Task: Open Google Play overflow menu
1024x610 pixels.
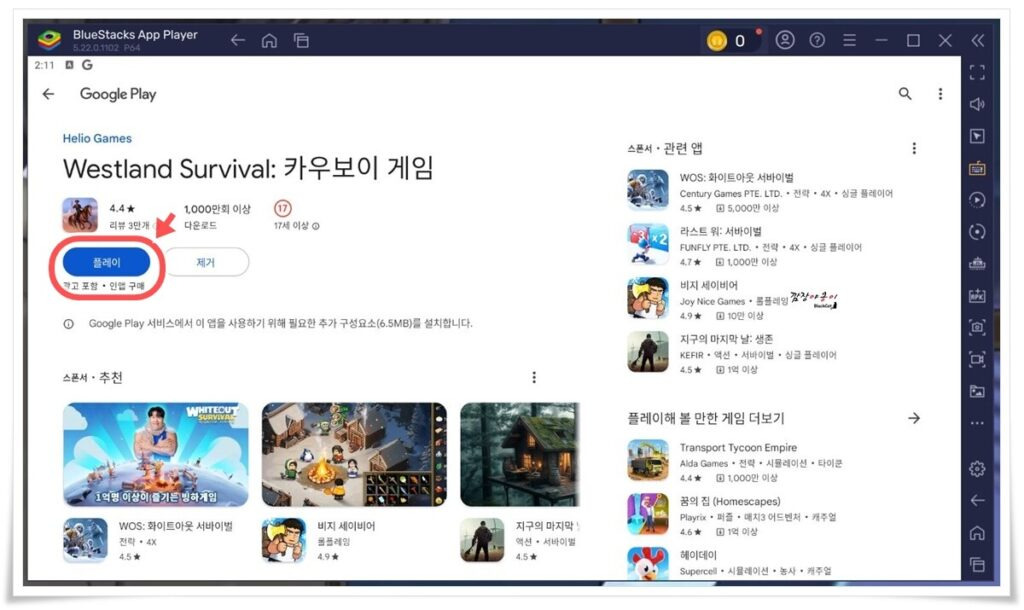Action: pyautogui.click(x=940, y=94)
